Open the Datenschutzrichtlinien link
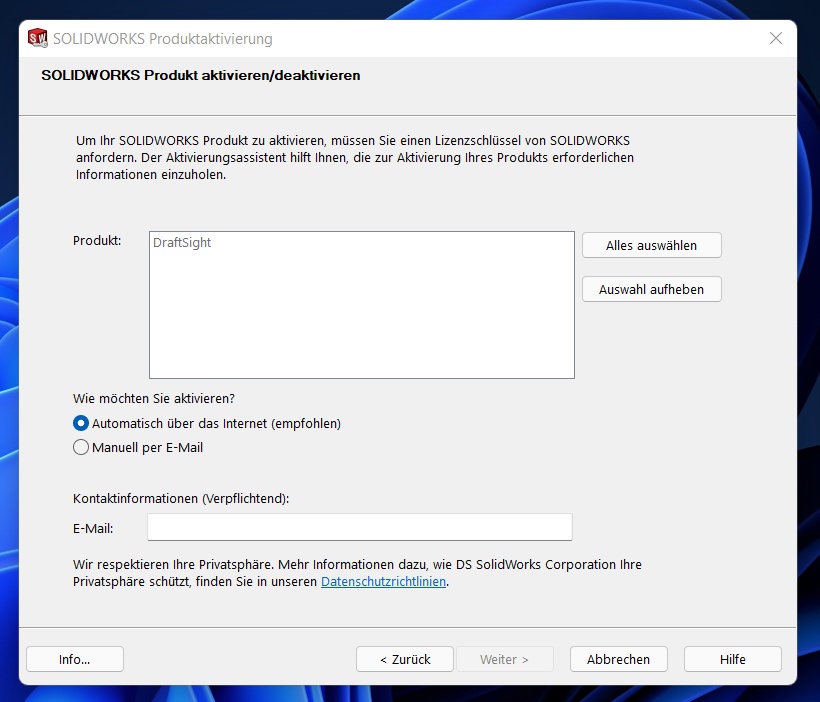The height and width of the screenshot is (702, 820). coord(383,581)
